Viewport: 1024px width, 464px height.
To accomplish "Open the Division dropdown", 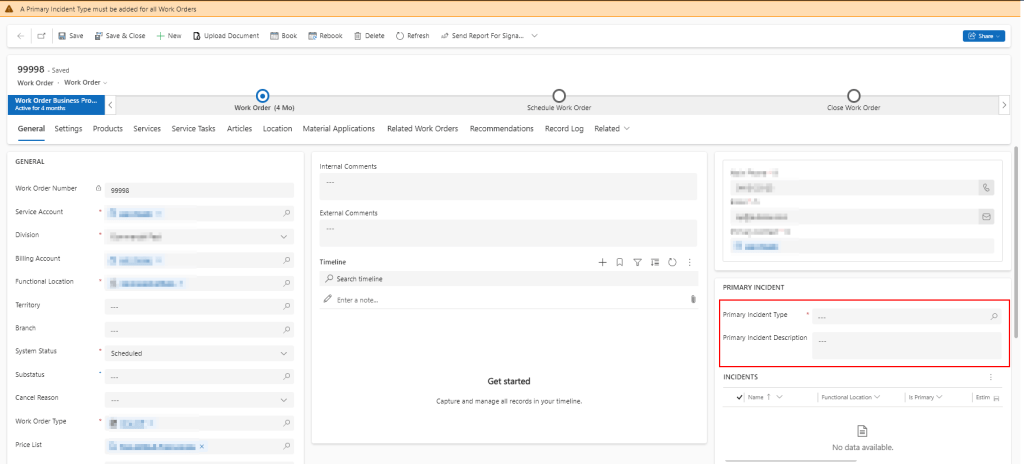I will point(285,236).
